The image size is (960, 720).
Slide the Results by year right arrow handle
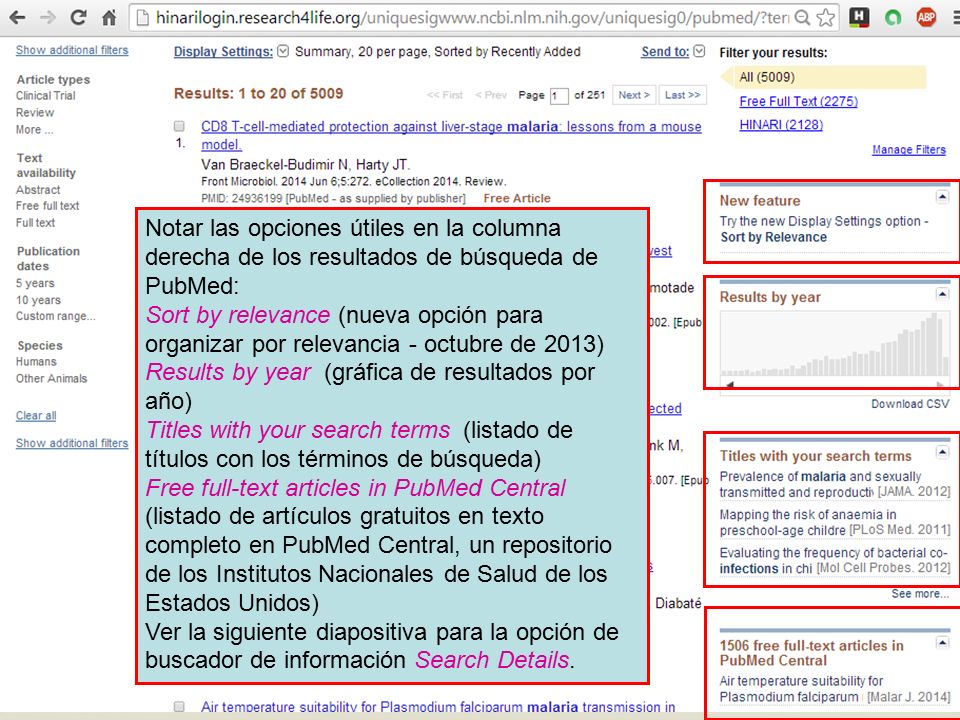point(940,384)
